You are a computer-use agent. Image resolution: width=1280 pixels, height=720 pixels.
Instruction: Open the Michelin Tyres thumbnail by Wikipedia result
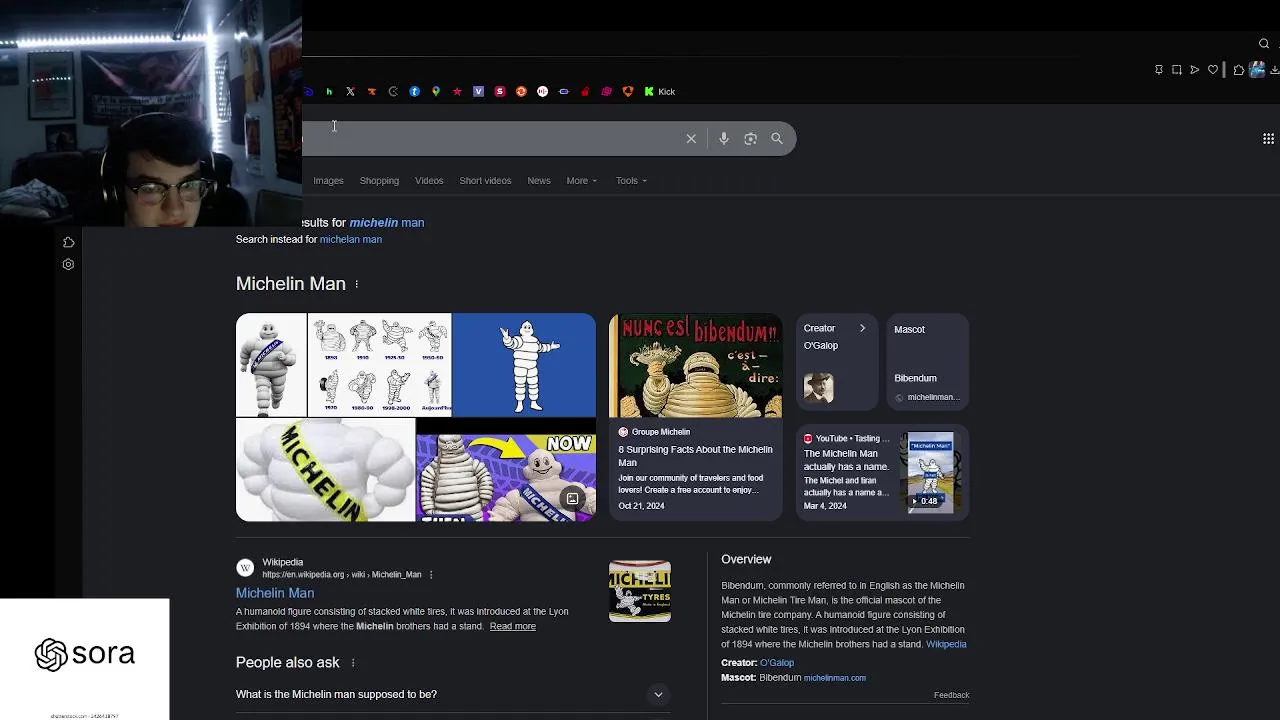pyautogui.click(x=640, y=591)
